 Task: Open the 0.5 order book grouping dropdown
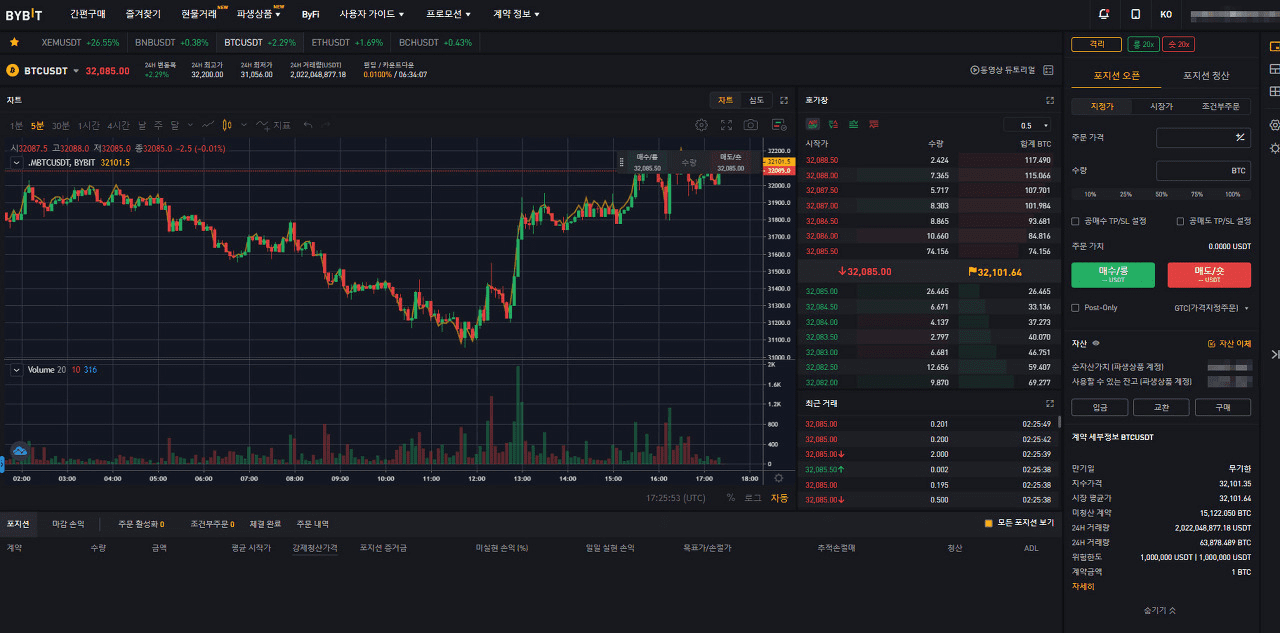coord(1027,125)
